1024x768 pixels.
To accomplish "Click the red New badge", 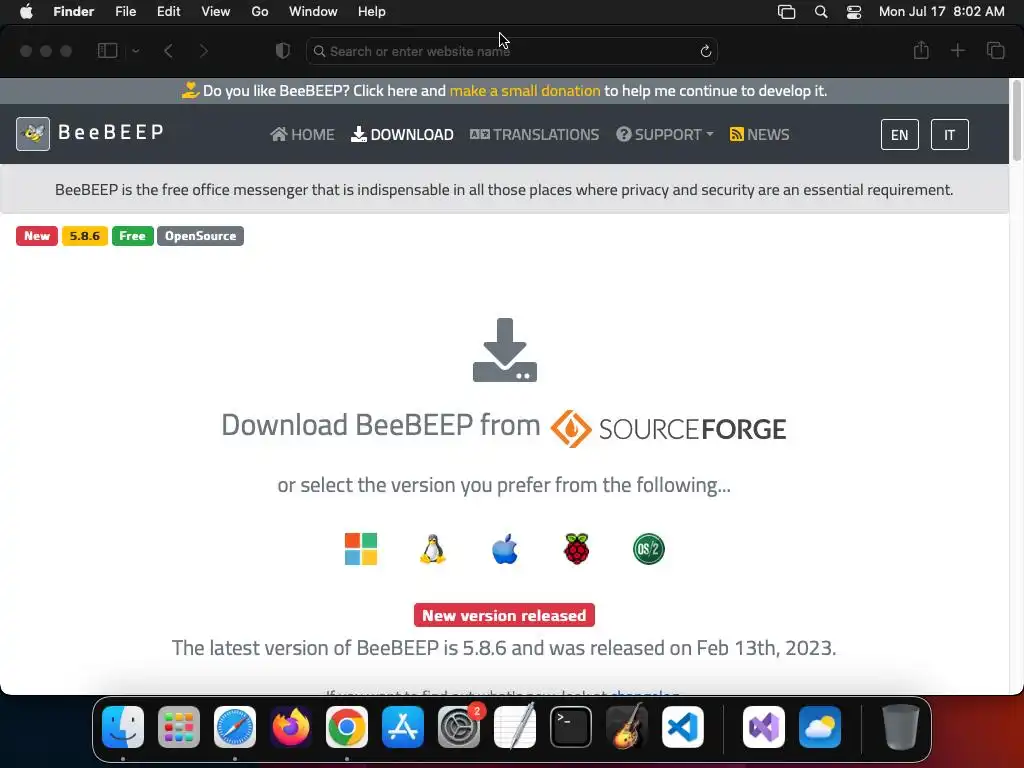I will tap(37, 236).
